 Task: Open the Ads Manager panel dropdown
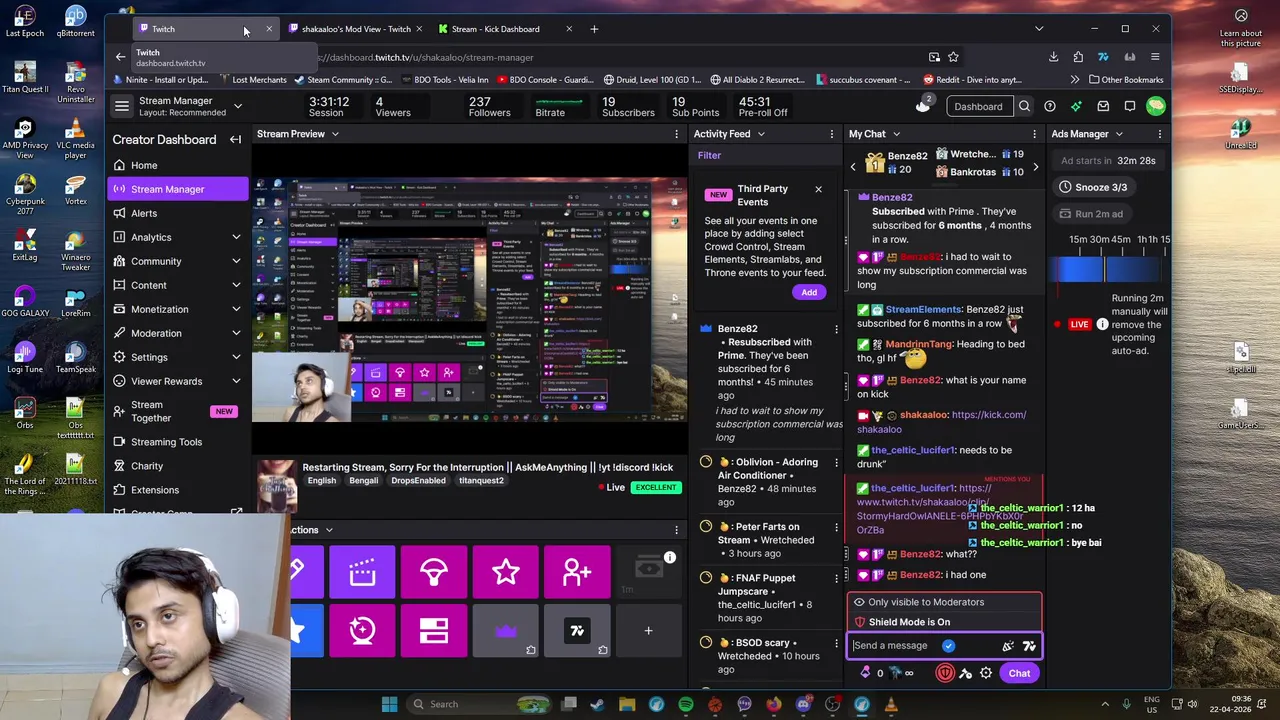pyautogui.click(x=1119, y=134)
